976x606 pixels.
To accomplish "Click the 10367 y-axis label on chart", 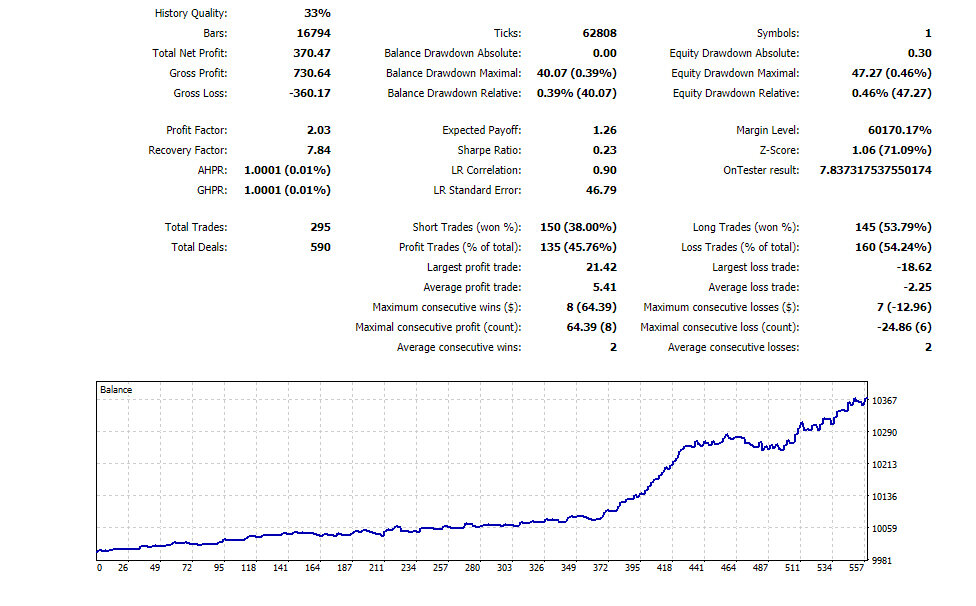I will tap(884, 401).
